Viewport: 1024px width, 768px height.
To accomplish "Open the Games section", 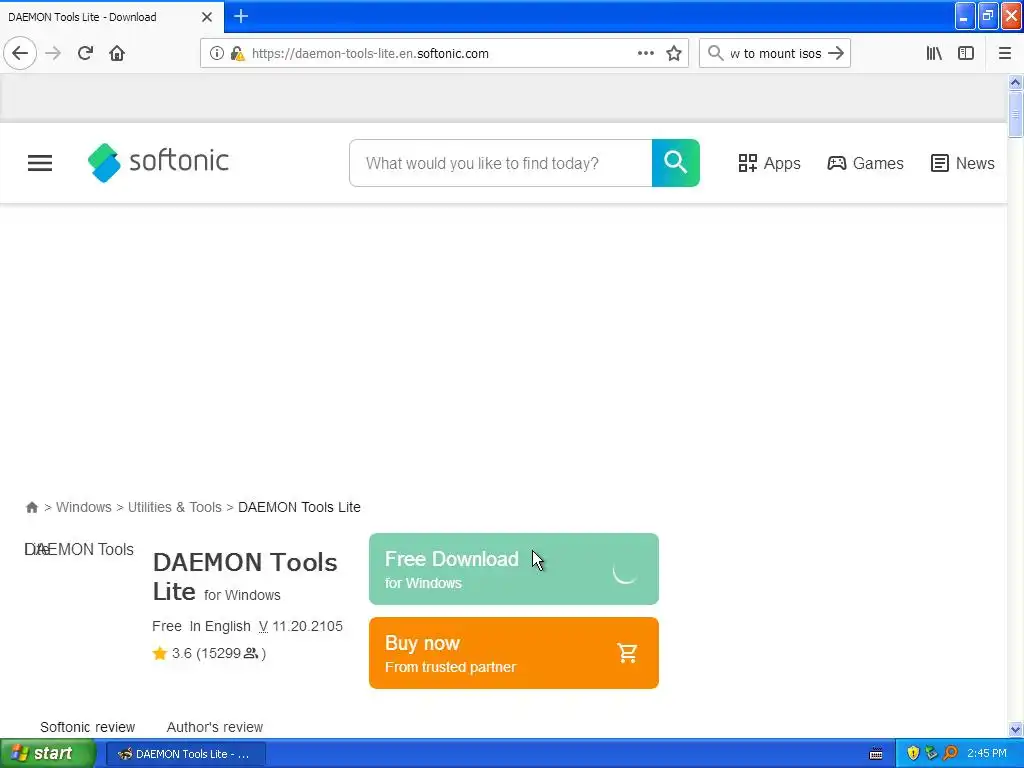I will (x=865, y=163).
